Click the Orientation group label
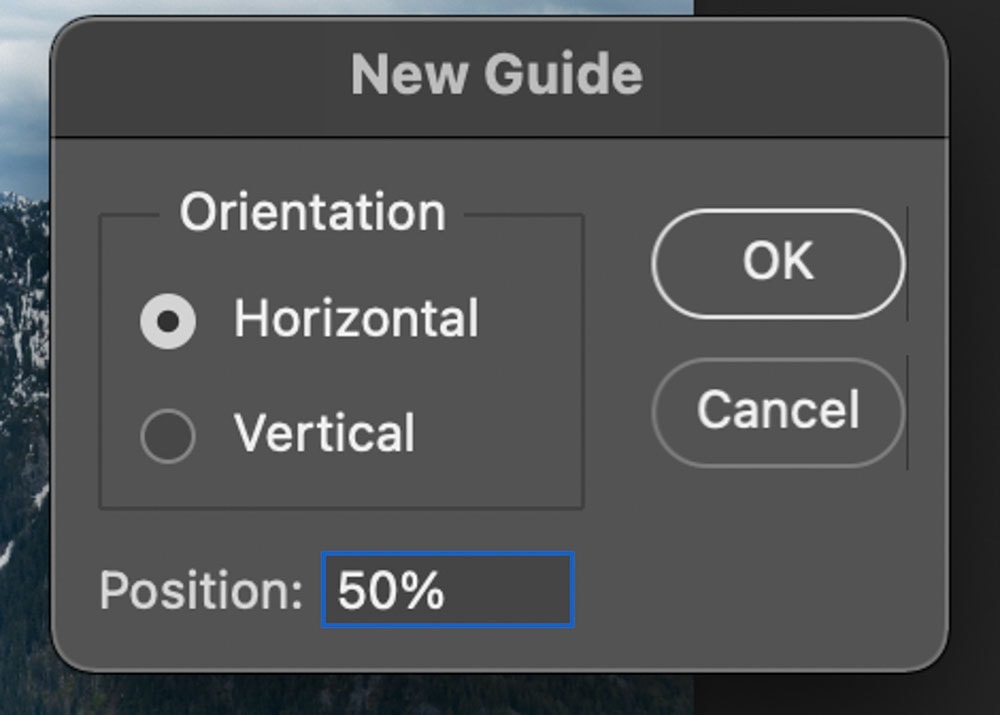This screenshot has height=715, width=1000. [314, 211]
